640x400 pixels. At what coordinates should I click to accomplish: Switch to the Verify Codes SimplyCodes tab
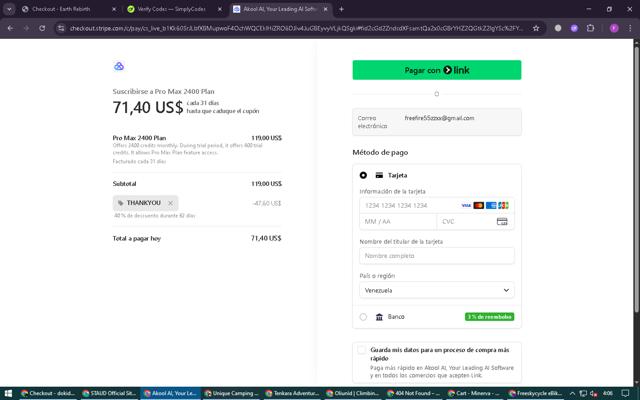click(x=171, y=9)
